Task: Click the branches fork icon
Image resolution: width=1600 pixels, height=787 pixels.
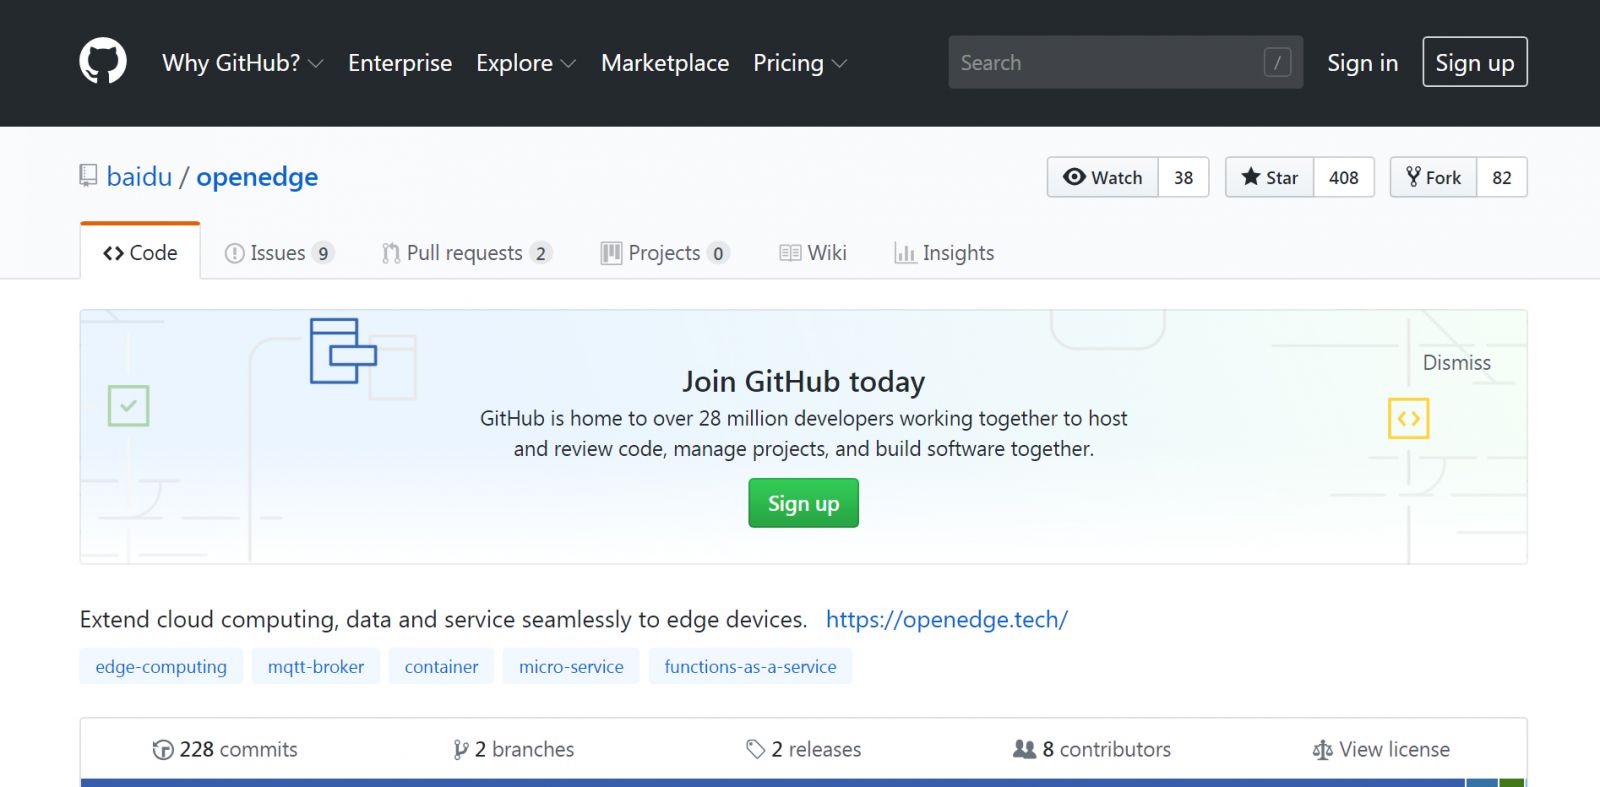Action: tap(460, 750)
